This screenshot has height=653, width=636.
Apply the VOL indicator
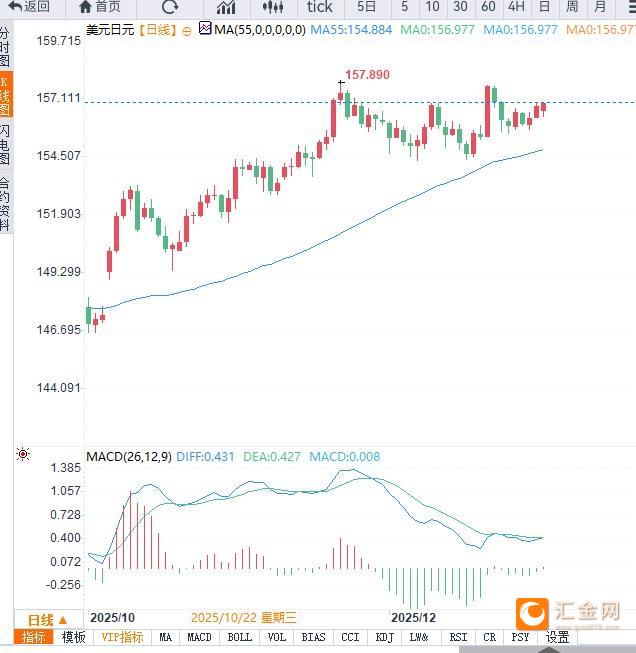coord(277,638)
